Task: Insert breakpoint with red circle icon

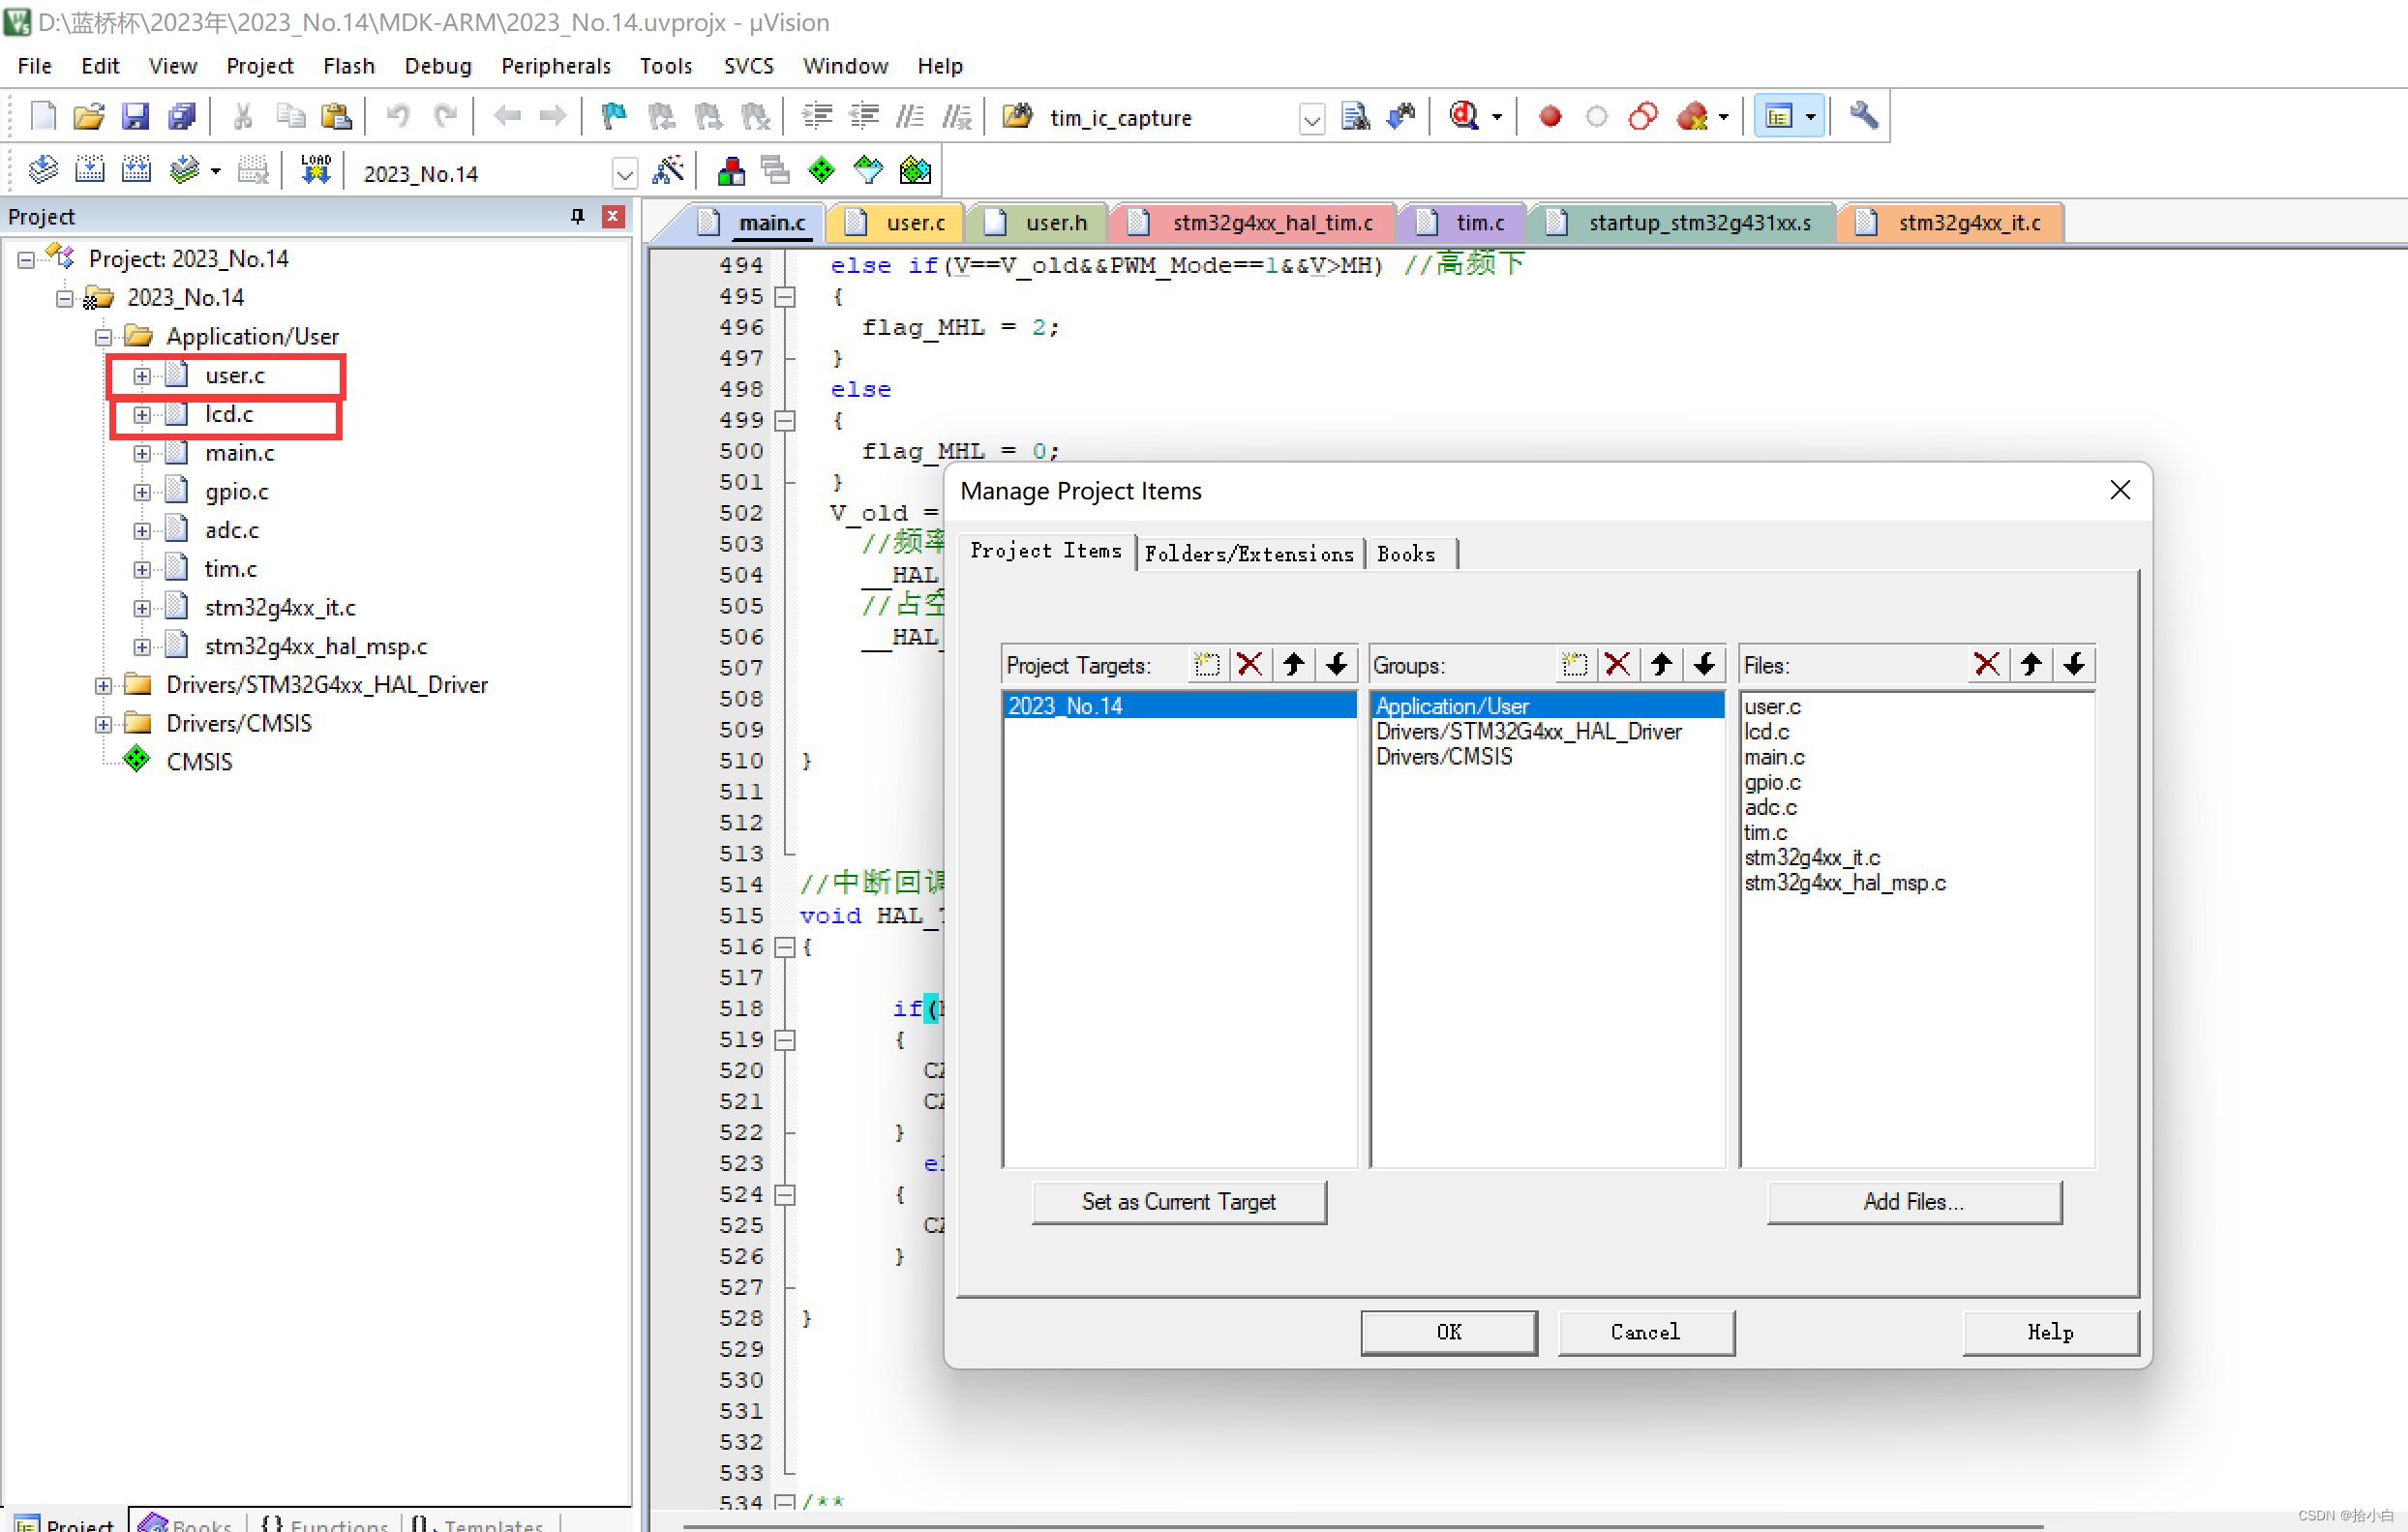Action: tap(1550, 117)
